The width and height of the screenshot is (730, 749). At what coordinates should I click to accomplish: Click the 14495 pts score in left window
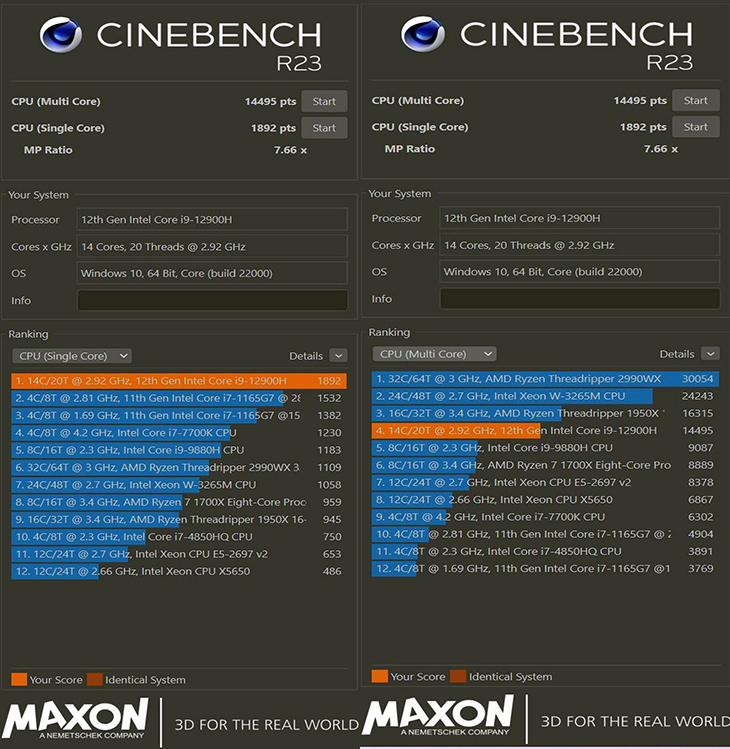point(270,101)
